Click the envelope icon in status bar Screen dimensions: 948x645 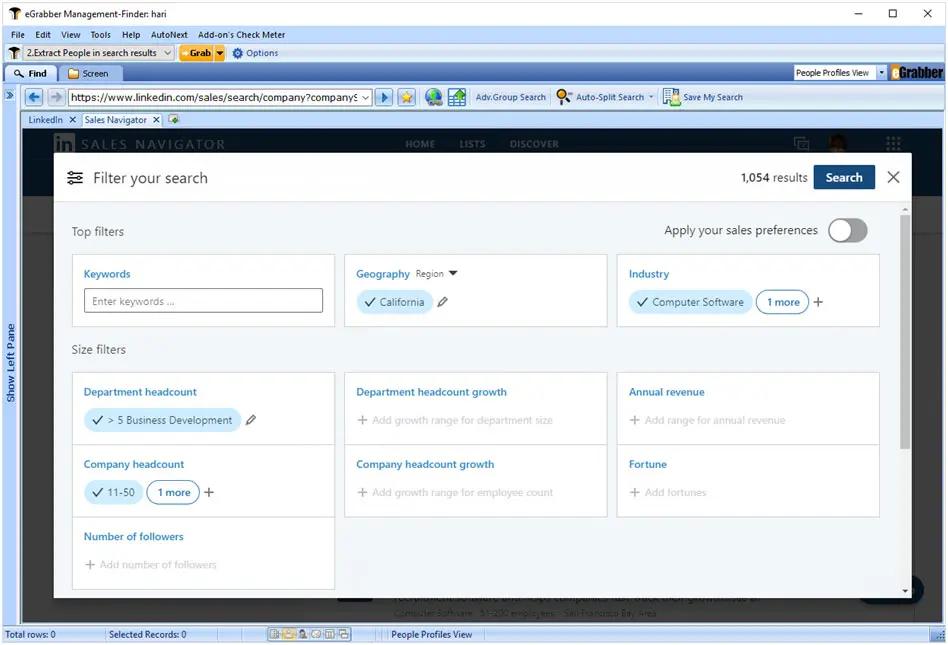316,634
